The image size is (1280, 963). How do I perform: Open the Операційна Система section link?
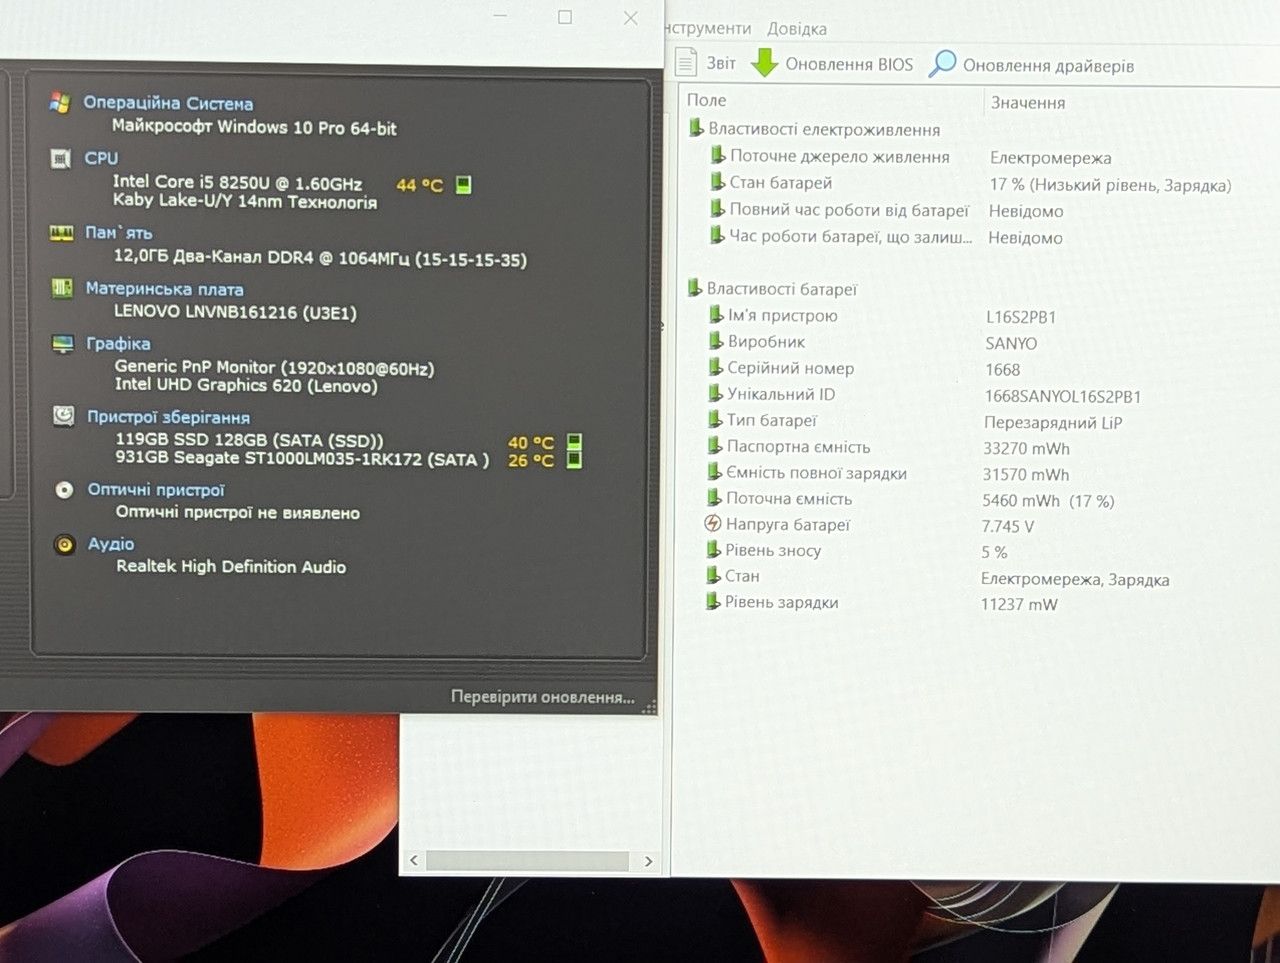tap(168, 103)
